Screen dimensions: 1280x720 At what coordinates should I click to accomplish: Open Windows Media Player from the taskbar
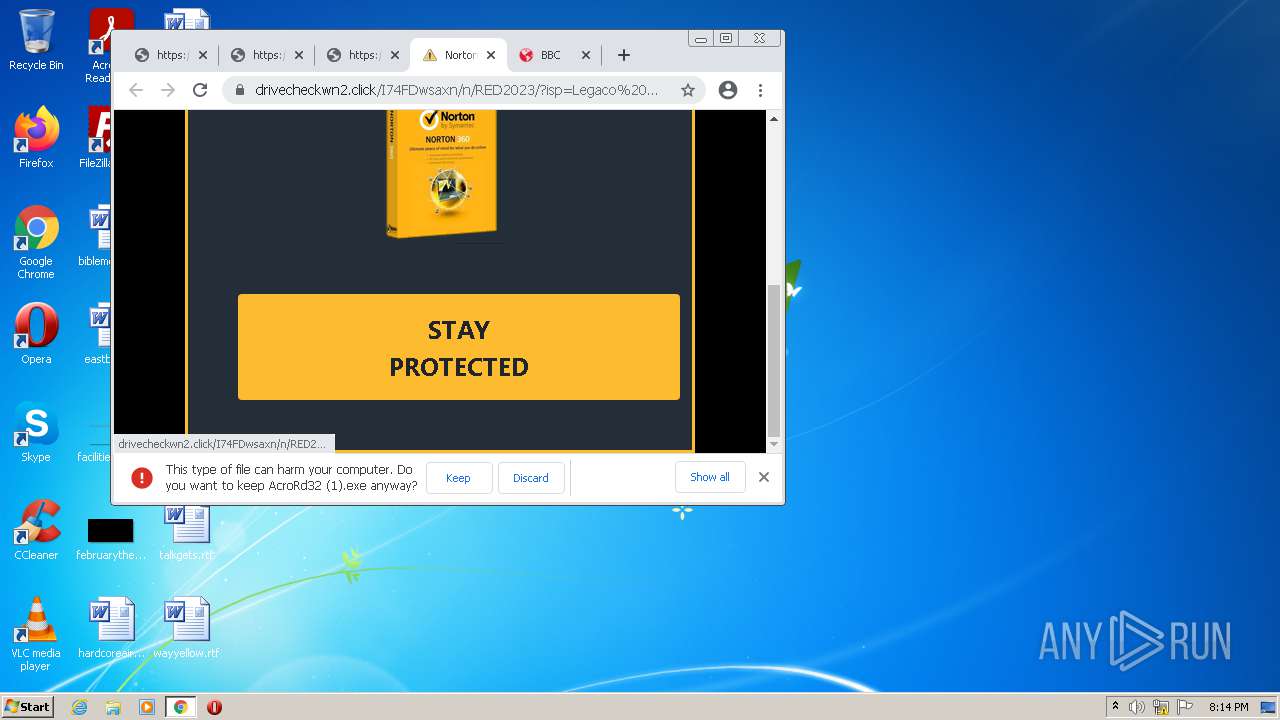click(147, 707)
